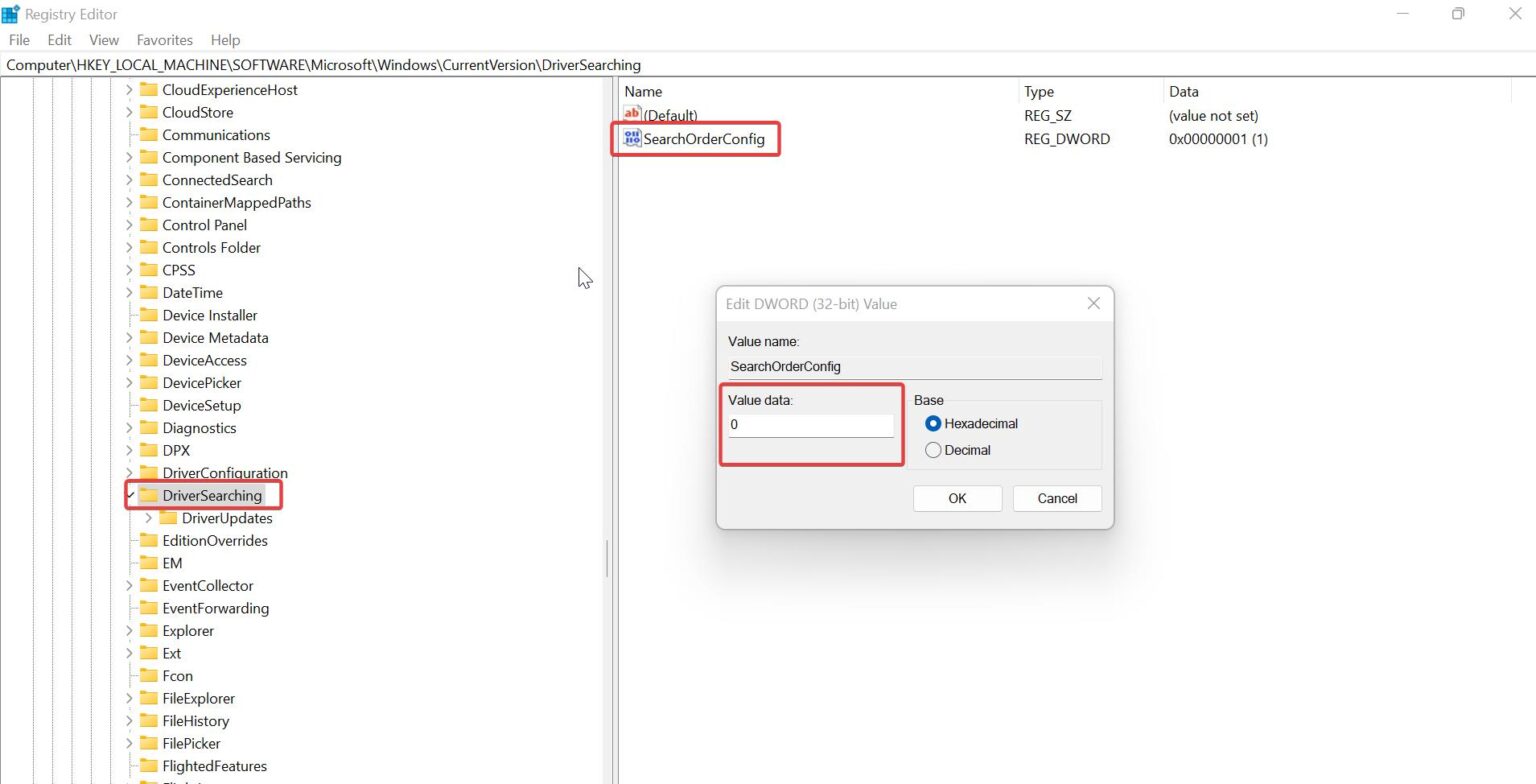Click the Control Panel folder icon
Viewport: 1536px width, 784px height.
pyautogui.click(x=148, y=224)
